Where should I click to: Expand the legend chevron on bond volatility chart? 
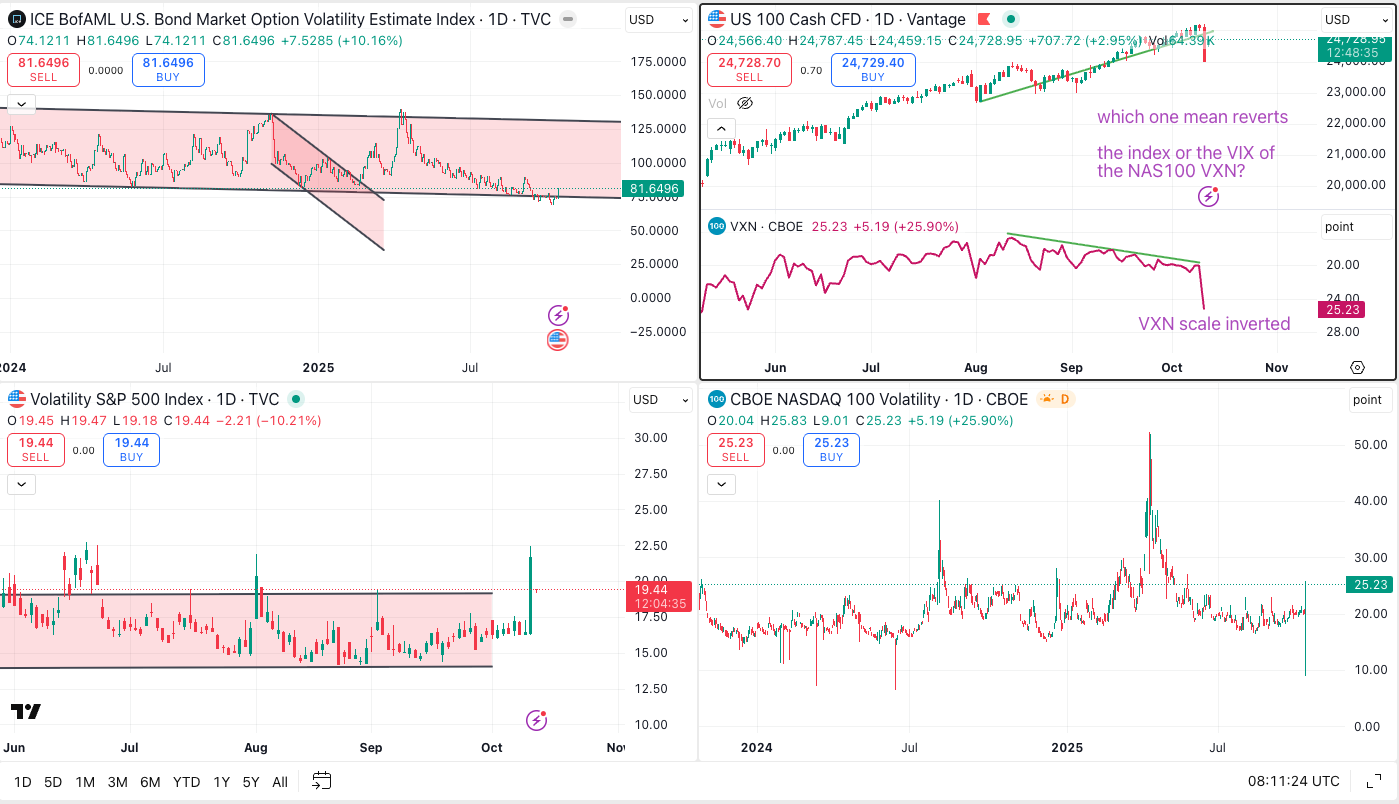point(22,103)
